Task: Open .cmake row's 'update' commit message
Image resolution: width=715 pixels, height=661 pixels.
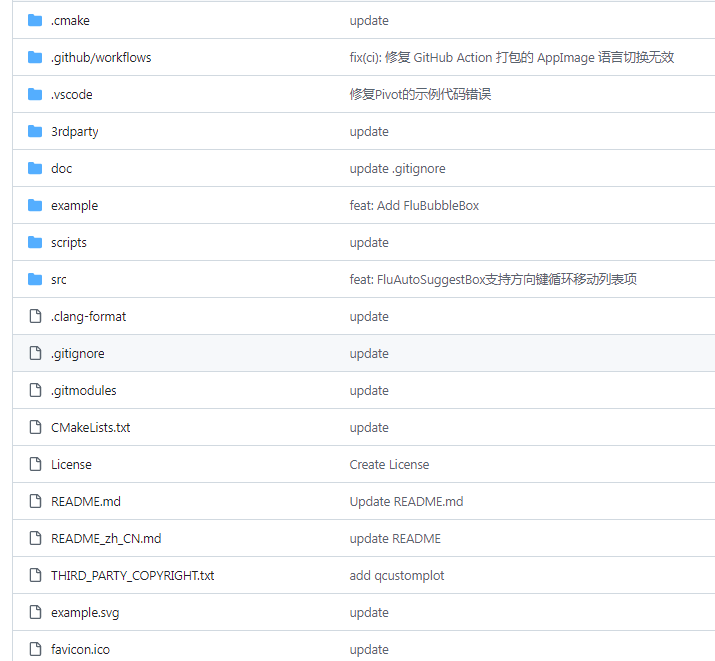Action: [369, 21]
